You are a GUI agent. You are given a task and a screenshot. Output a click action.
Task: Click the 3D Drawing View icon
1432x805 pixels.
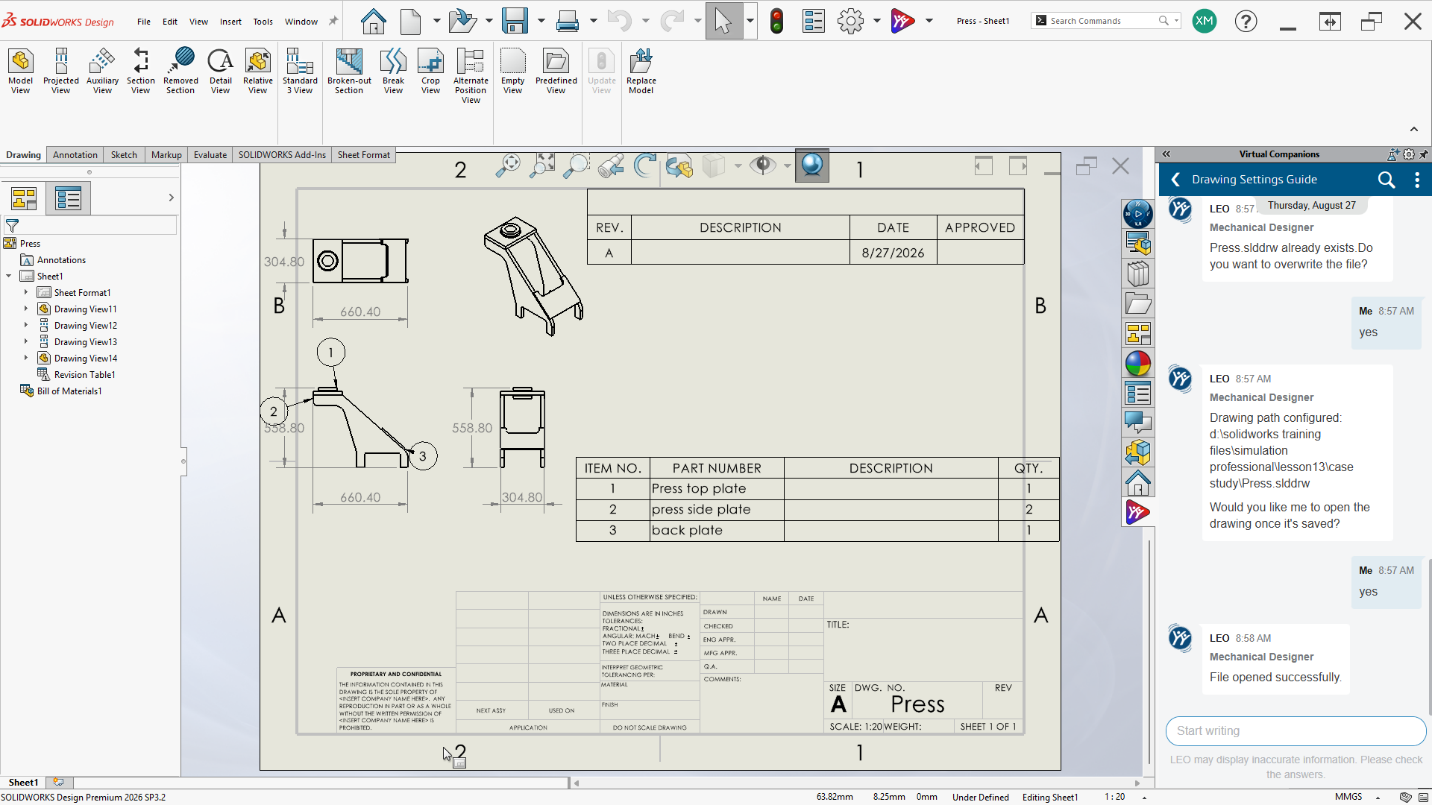680,166
